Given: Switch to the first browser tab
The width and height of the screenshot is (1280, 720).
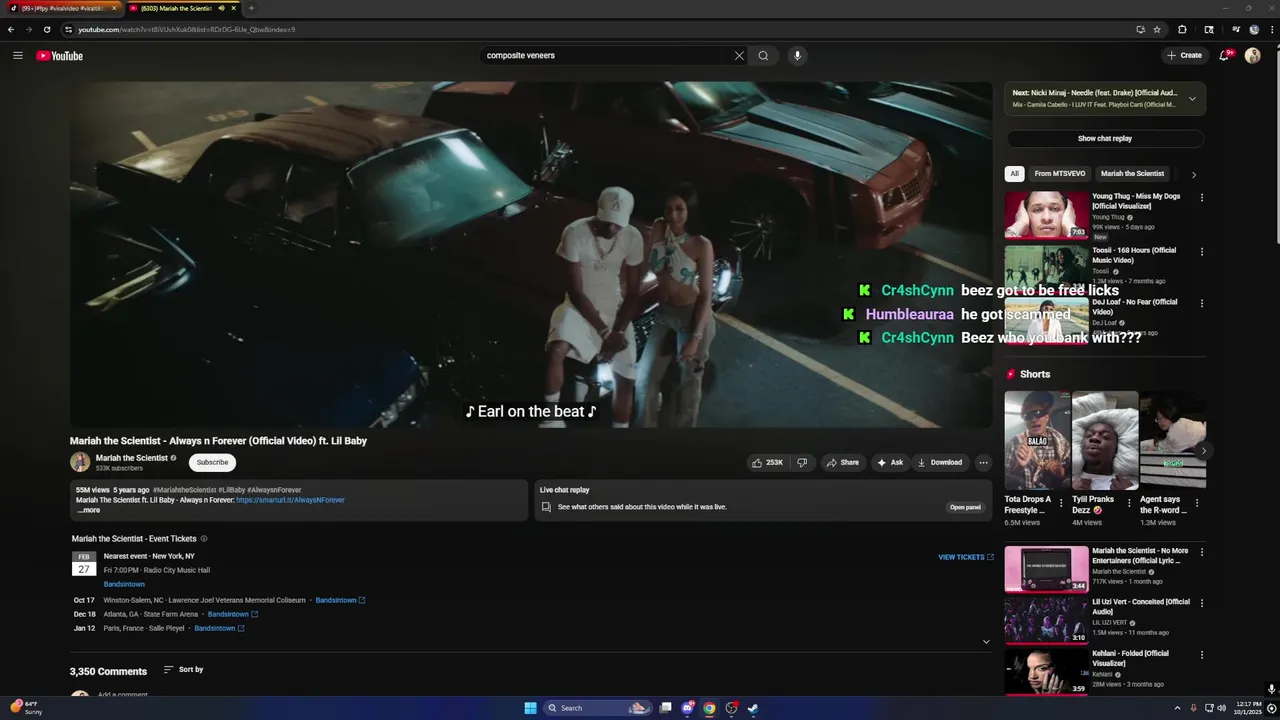Looking at the screenshot, I should (62, 8).
